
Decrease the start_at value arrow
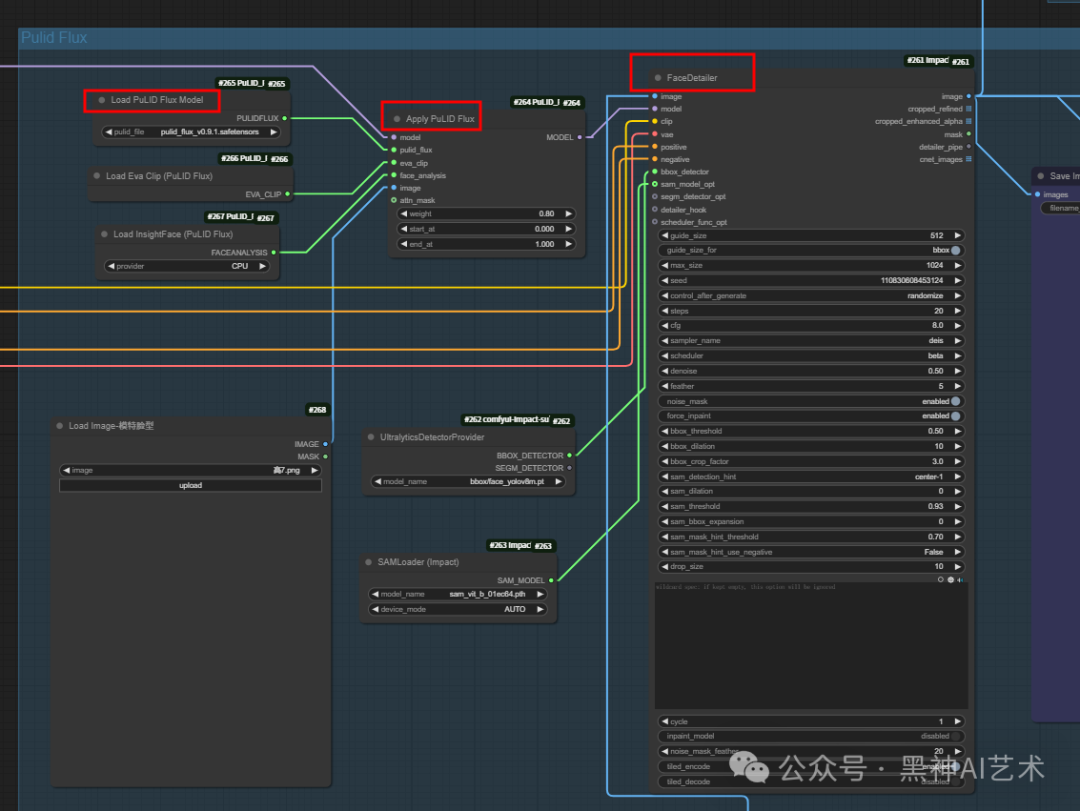click(404, 229)
